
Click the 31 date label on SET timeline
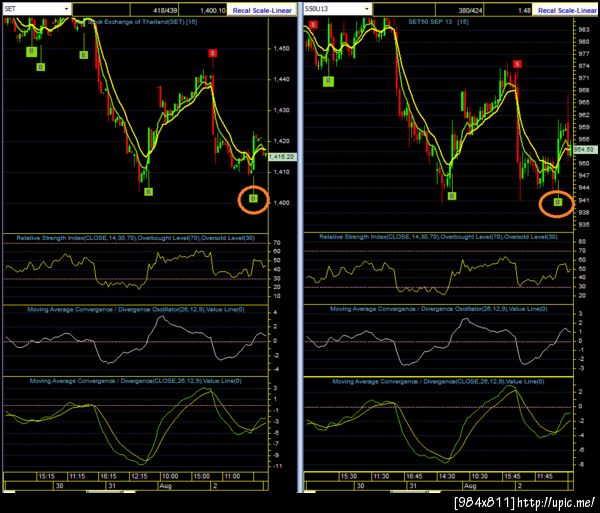[112, 486]
